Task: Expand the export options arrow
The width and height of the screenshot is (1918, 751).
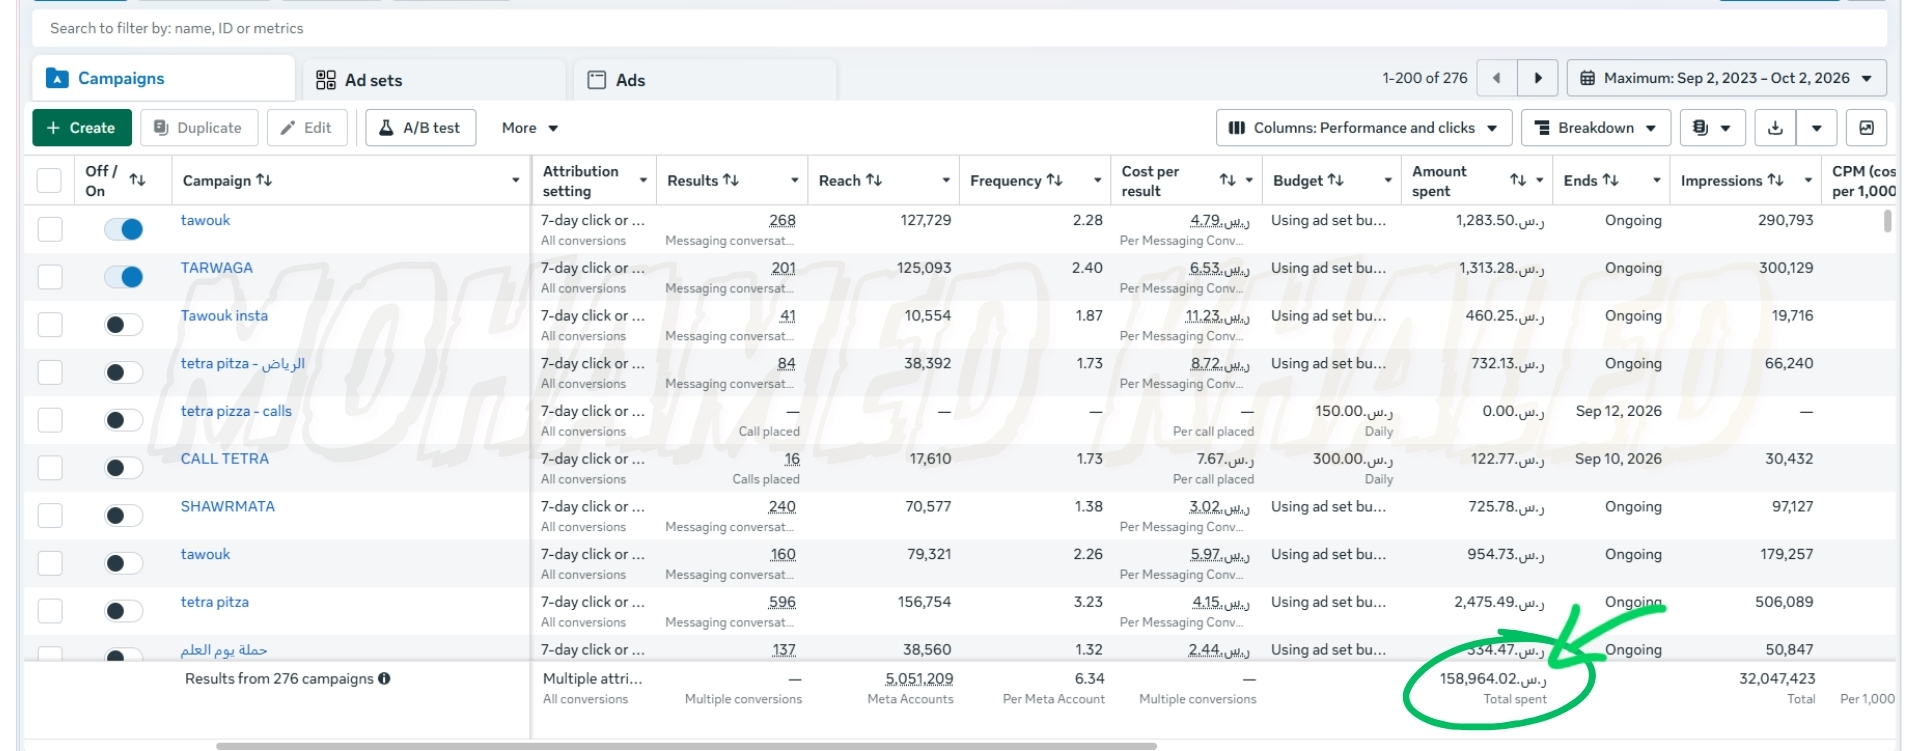Action: [x=1817, y=128]
